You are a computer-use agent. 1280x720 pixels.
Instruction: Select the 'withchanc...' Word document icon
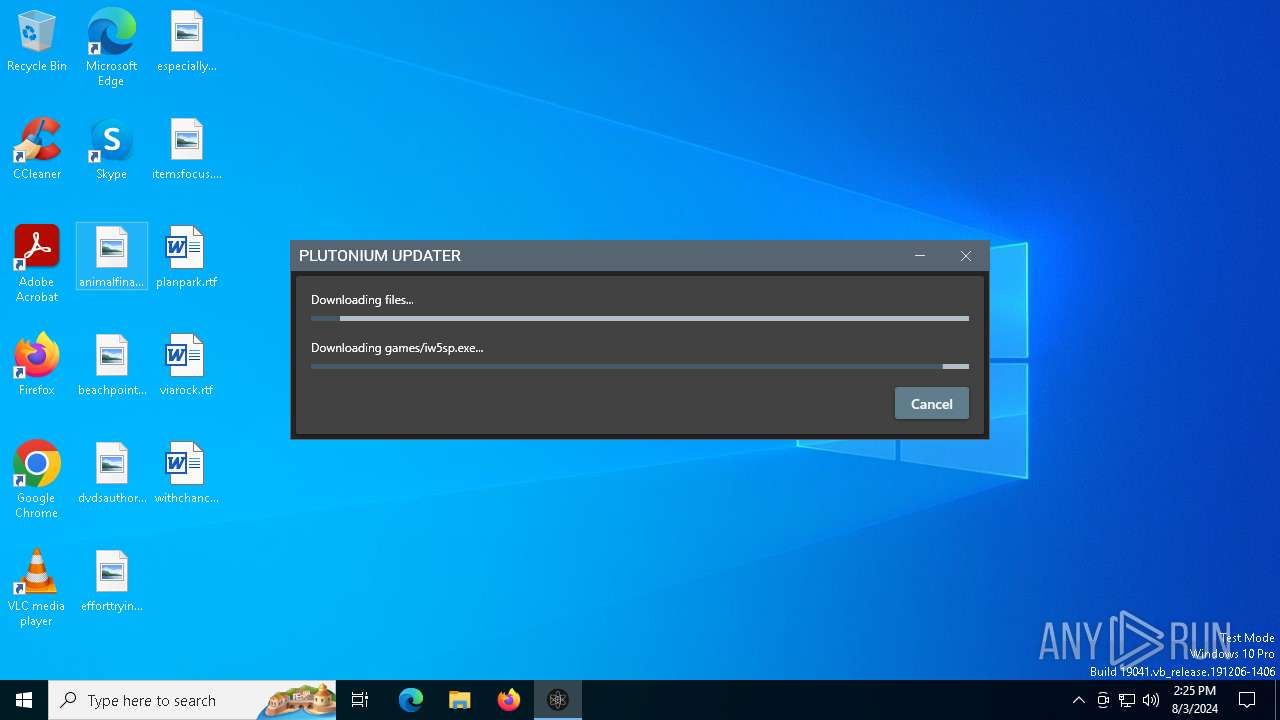tap(186, 474)
